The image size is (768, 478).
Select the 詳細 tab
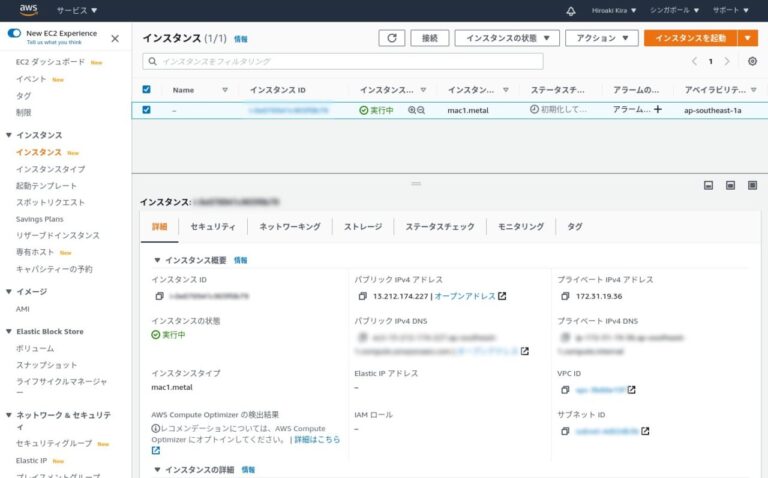tap(160, 227)
